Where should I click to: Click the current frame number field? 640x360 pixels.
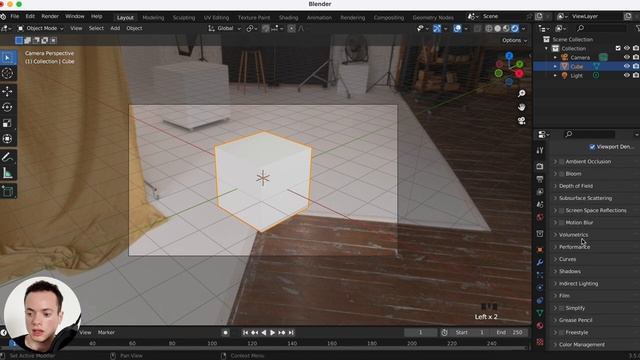tap(420, 333)
